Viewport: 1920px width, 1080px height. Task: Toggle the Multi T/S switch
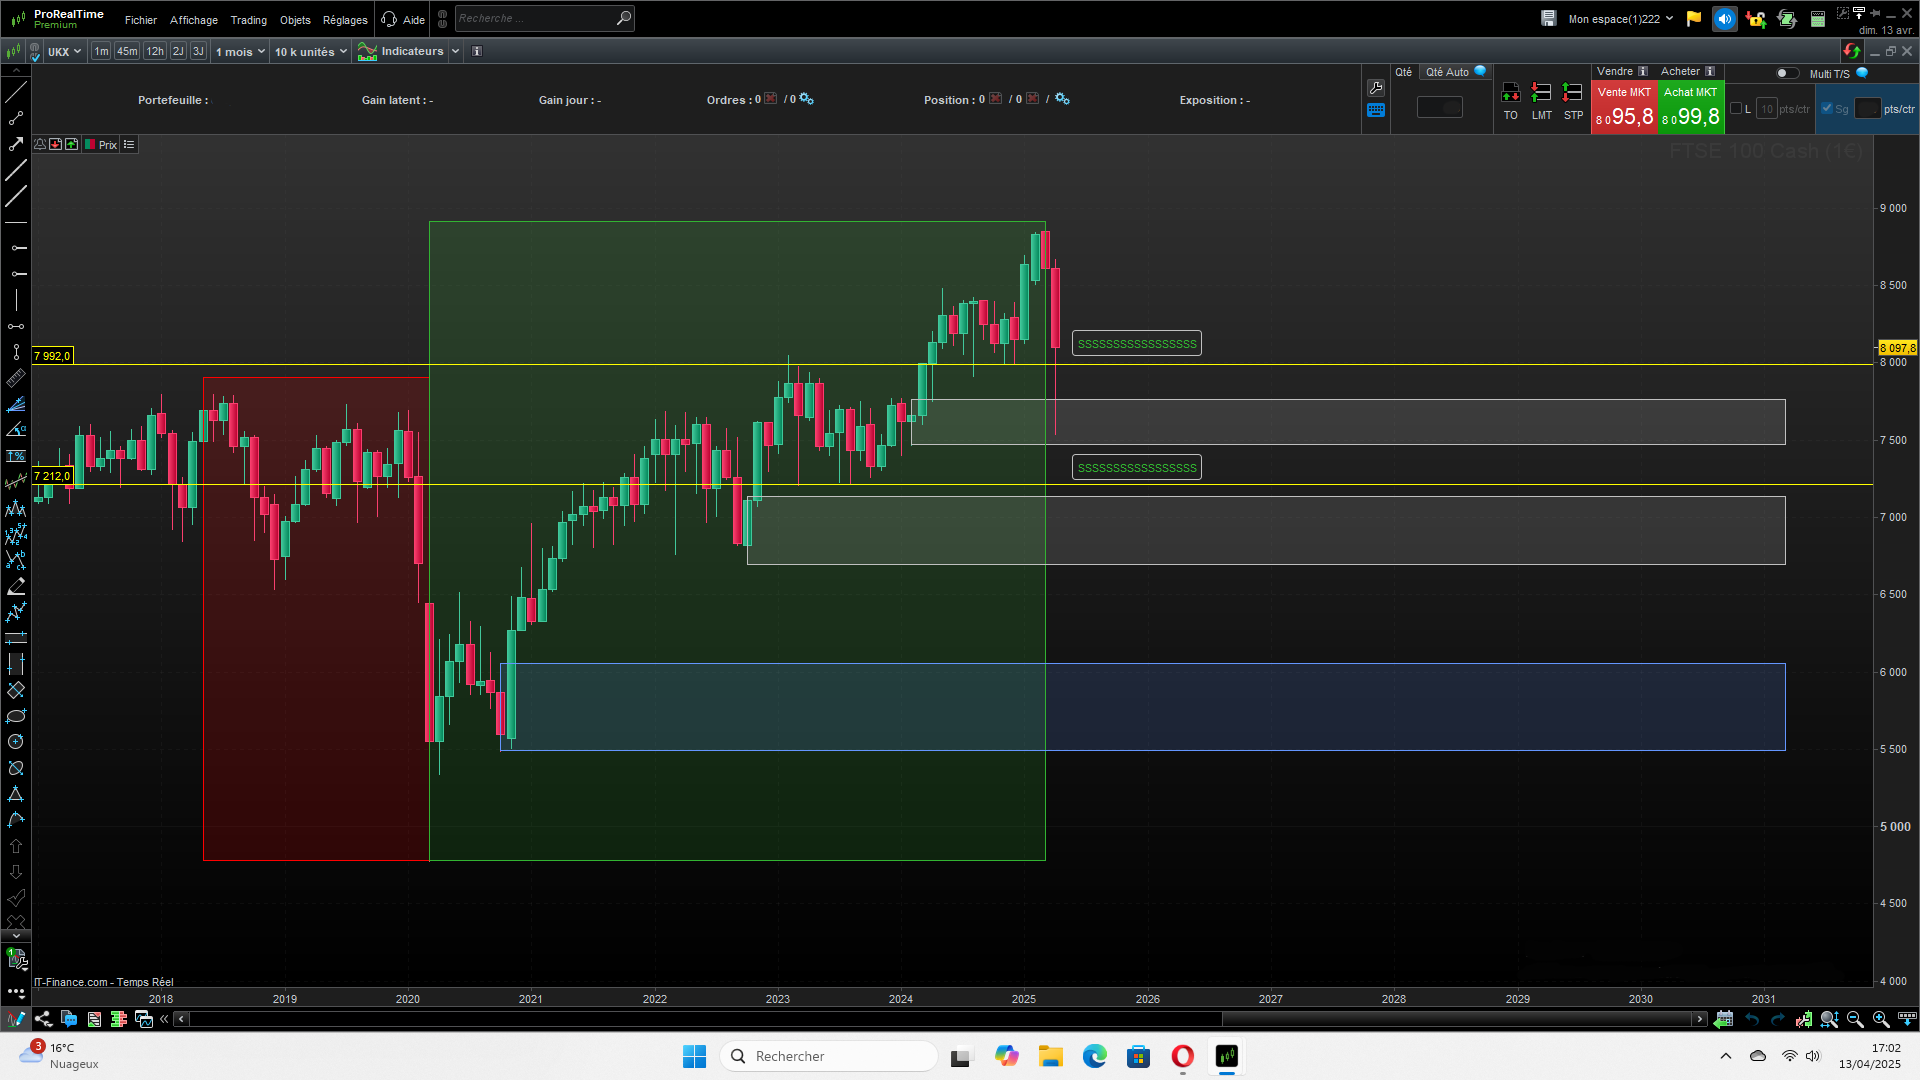point(1786,73)
